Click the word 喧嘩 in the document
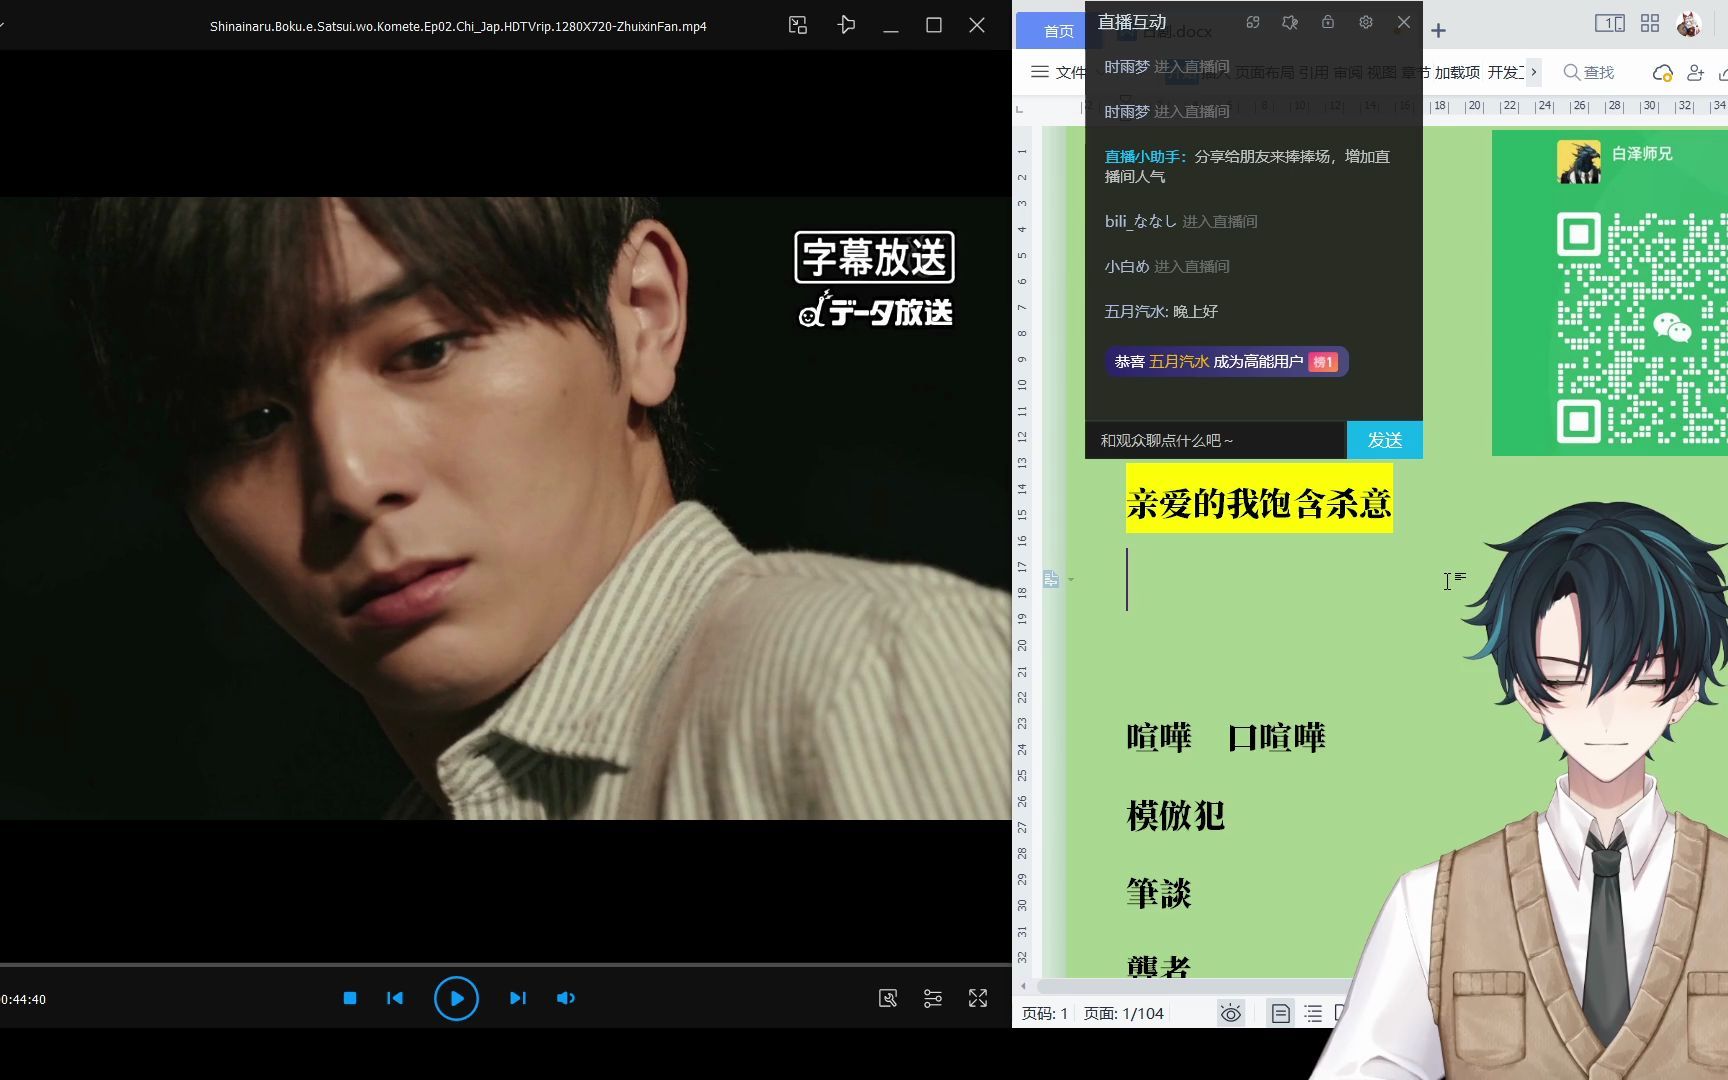1728x1080 pixels. point(1159,737)
